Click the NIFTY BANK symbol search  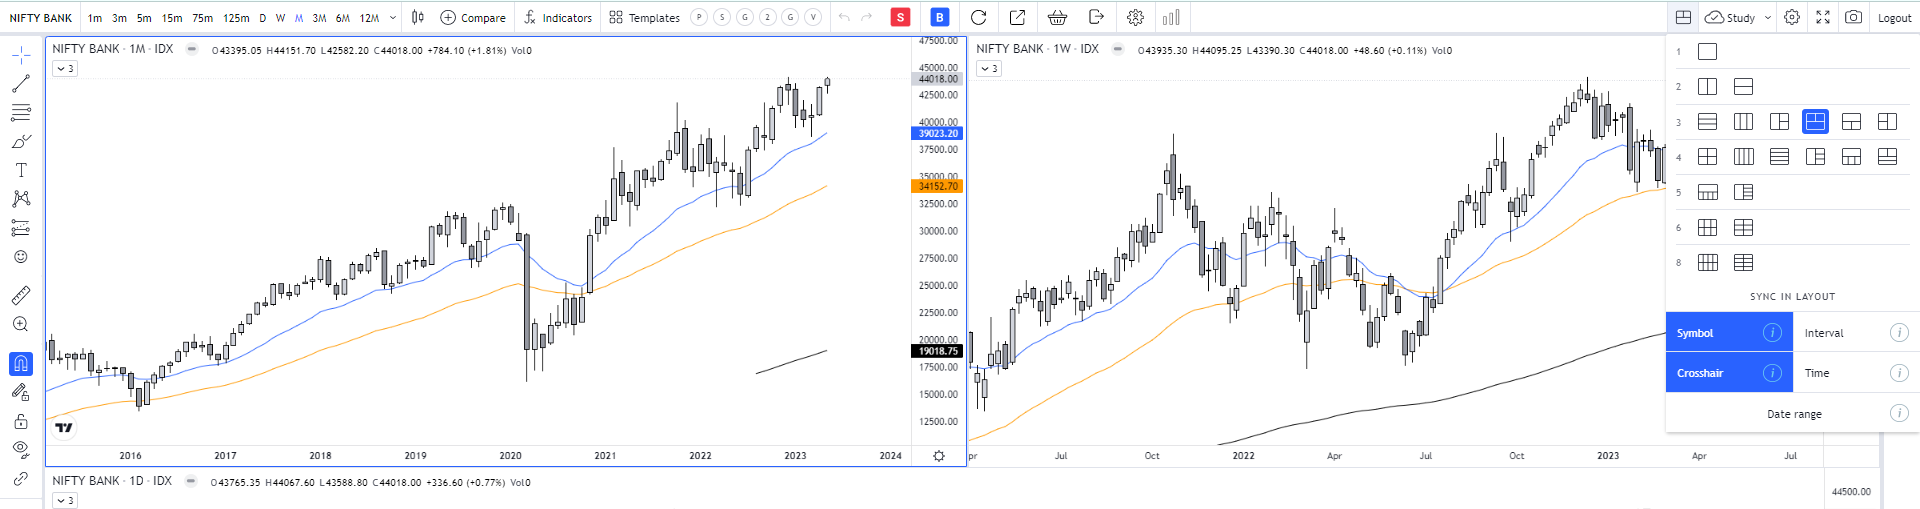[x=41, y=18]
